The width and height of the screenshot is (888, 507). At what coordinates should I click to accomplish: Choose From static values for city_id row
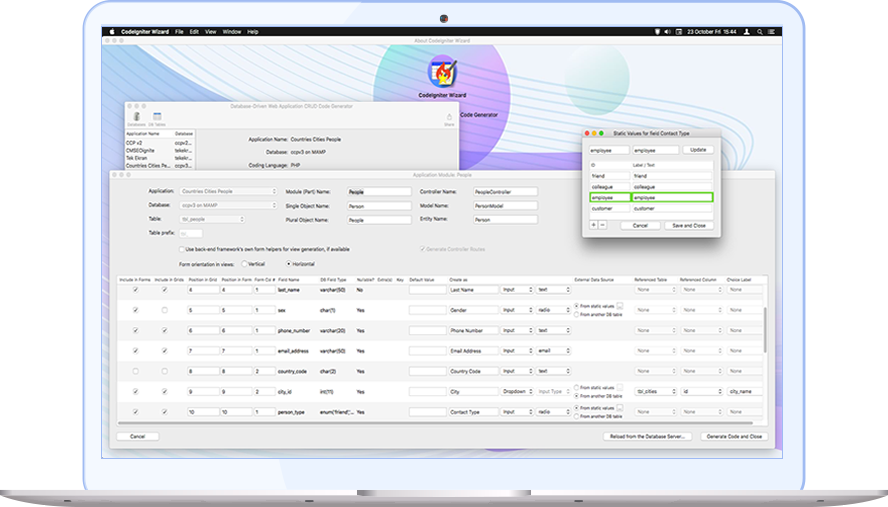[x=577, y=387]
